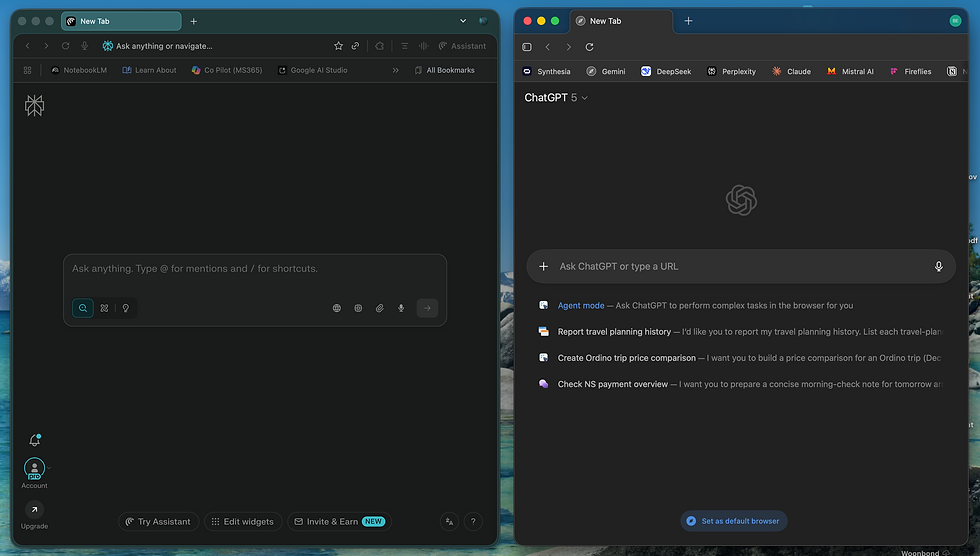Select Atlas New Tab tab
This screenshot has height=556, width=980.
[x=621, y=21]
